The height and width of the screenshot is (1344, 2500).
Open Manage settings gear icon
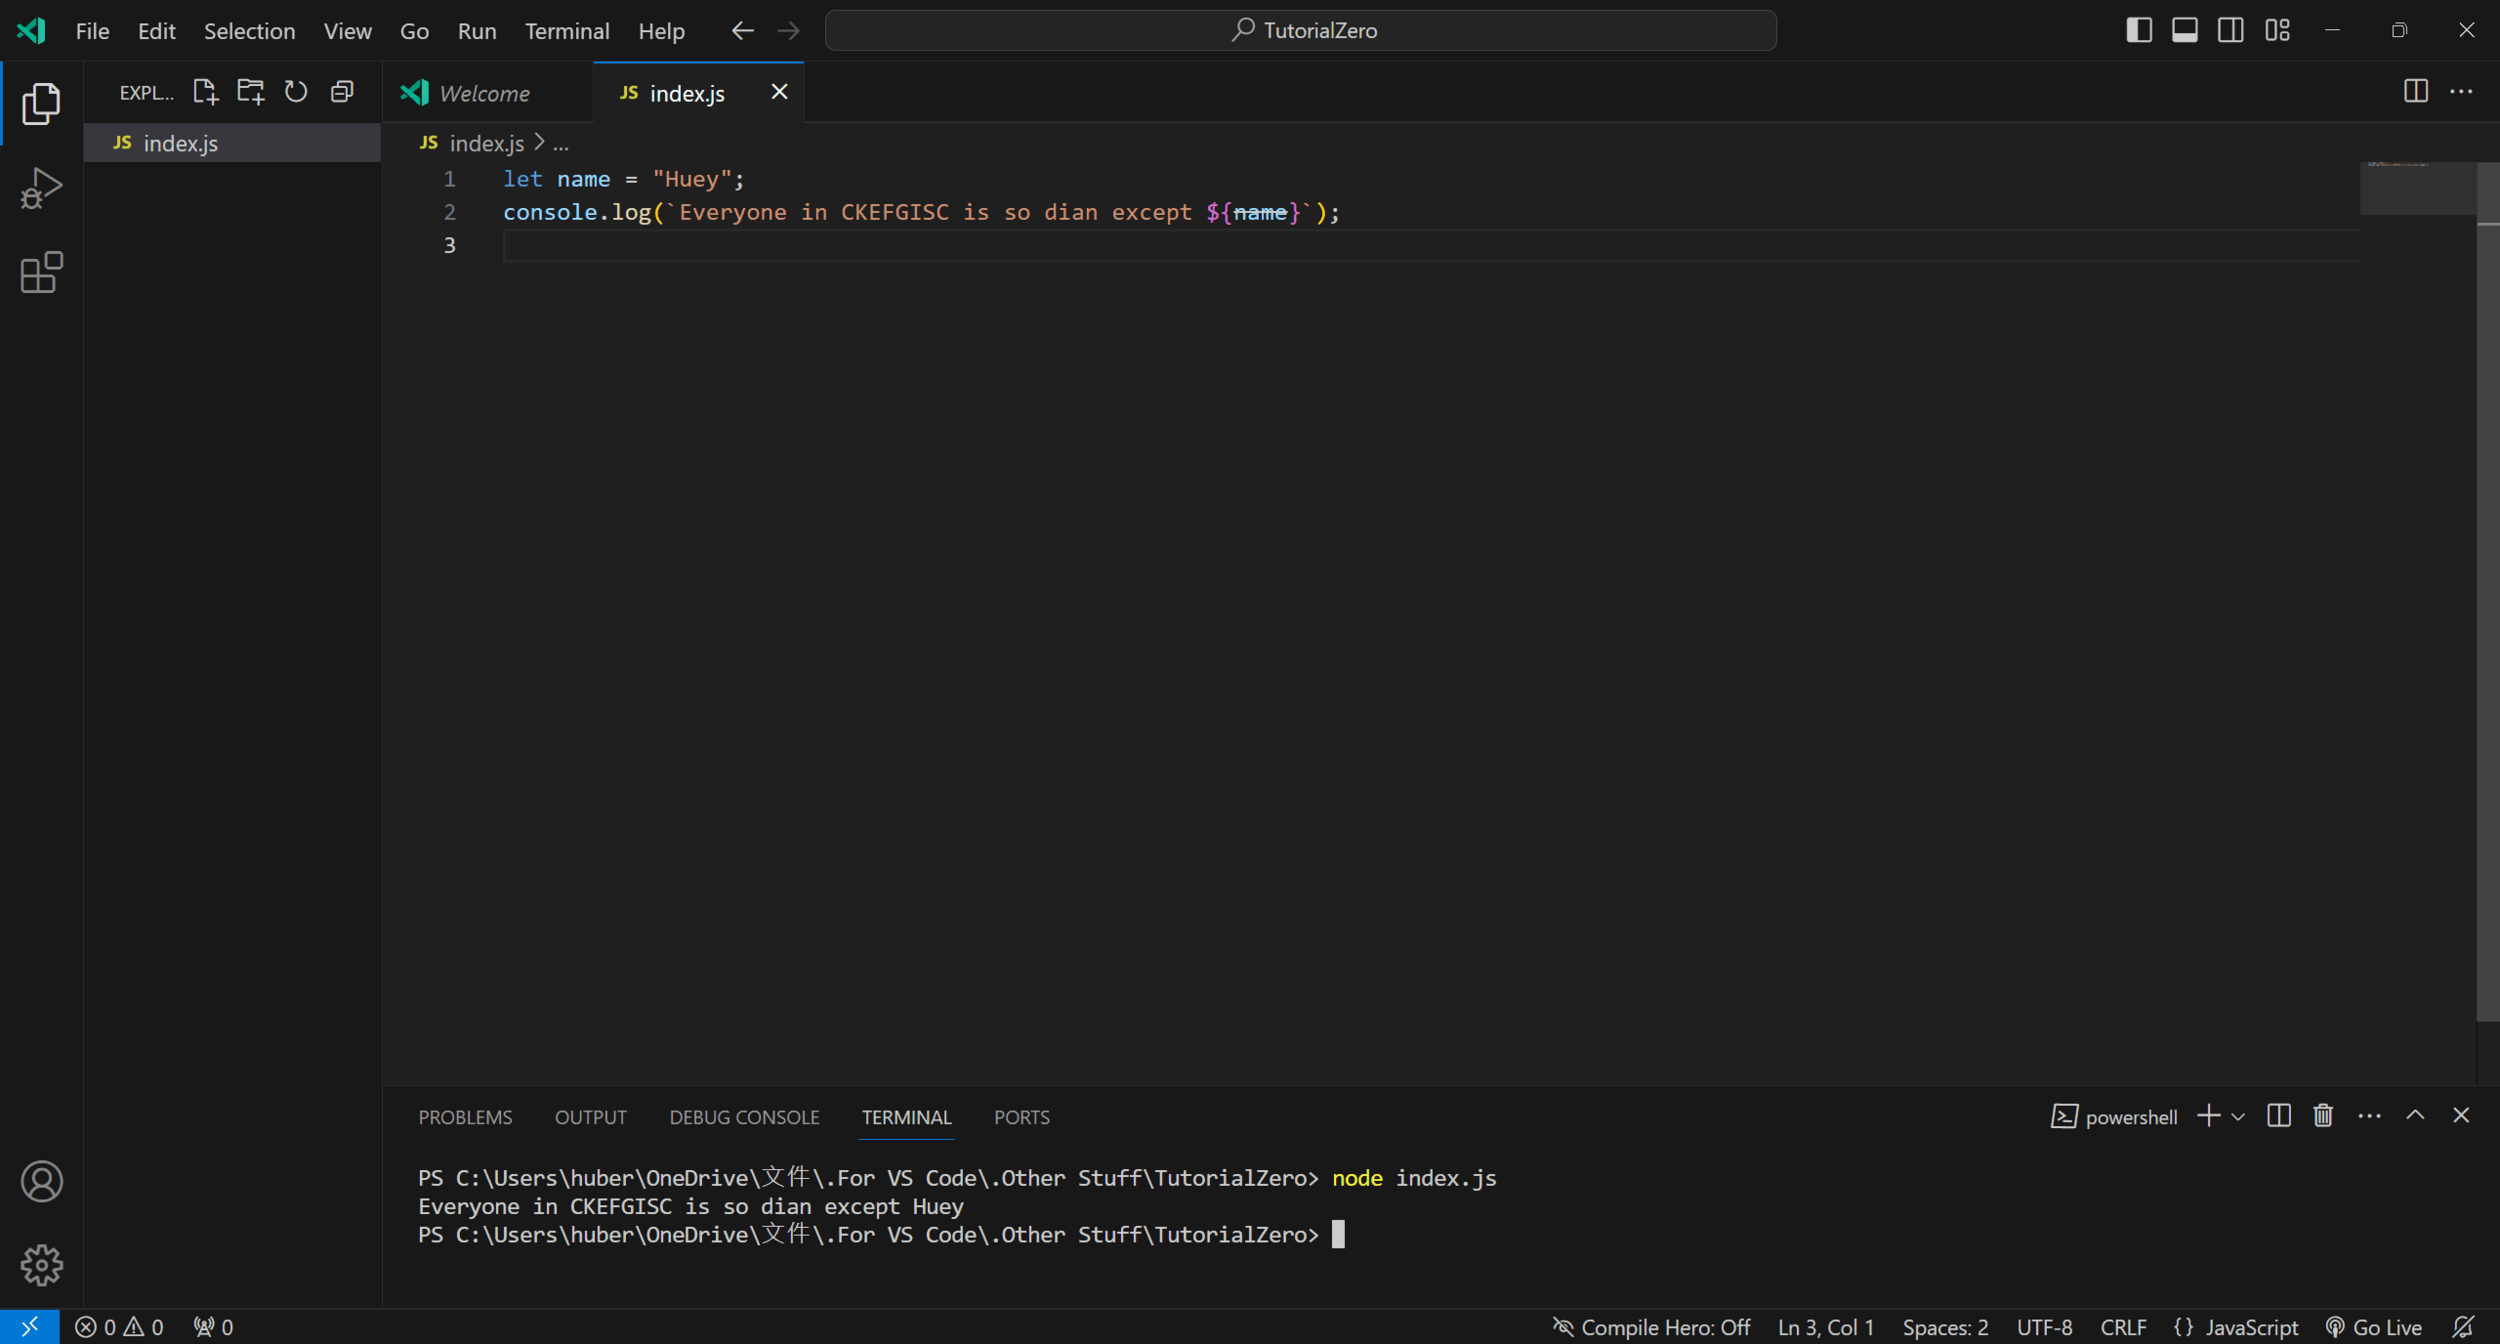[x=41, y=1265]
